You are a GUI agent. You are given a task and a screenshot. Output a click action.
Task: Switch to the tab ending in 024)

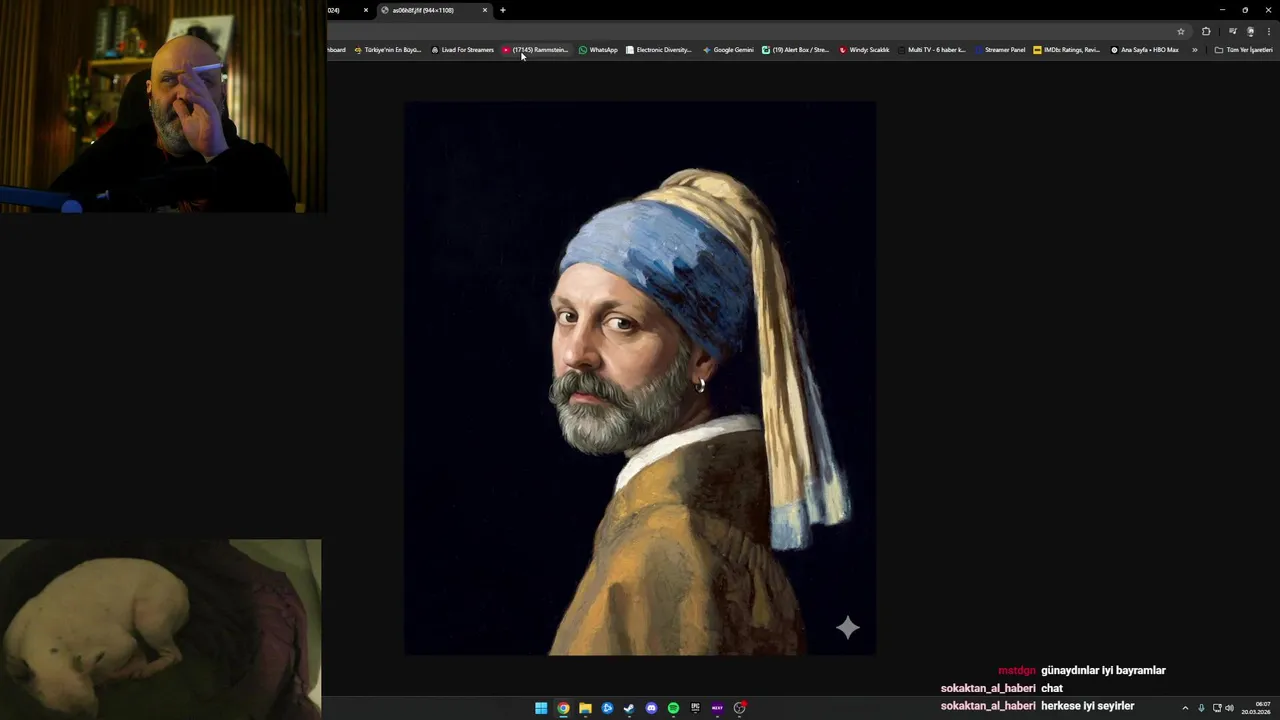coord(343,10)
